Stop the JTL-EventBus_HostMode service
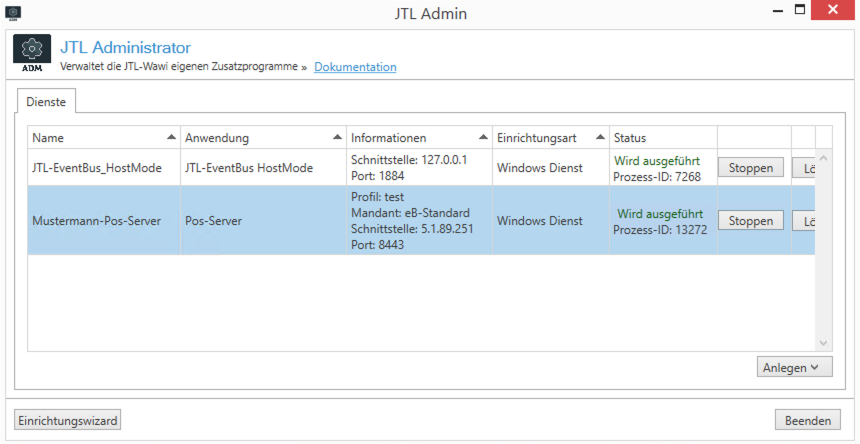 750,168
